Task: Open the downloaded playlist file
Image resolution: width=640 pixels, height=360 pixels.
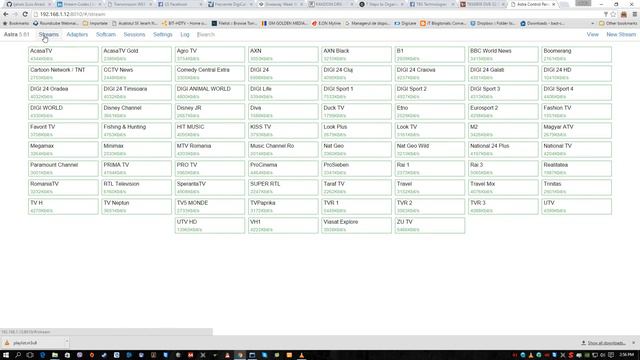Action: (x=25, y=343)
